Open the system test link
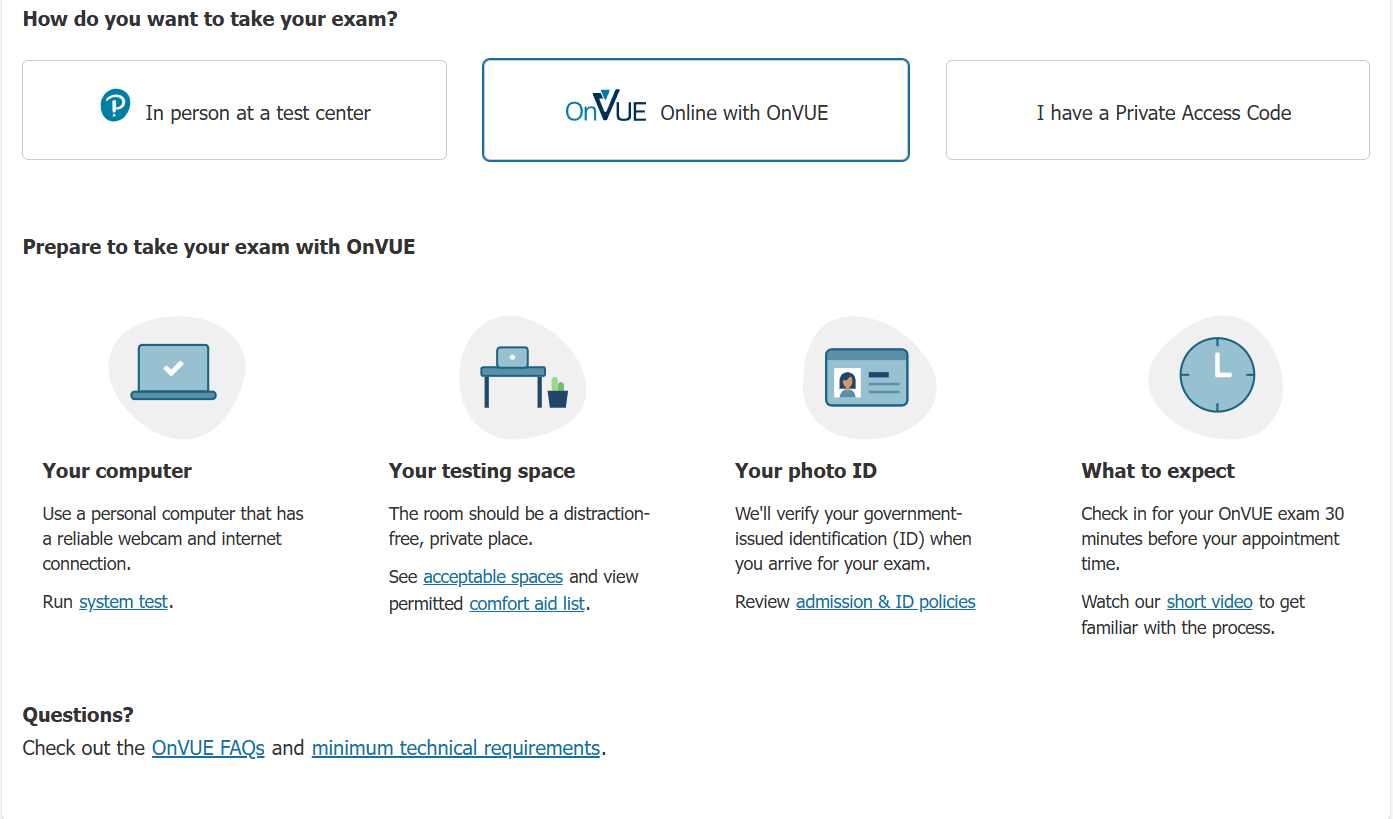1393x819 pixels. (x=124, y=602)
